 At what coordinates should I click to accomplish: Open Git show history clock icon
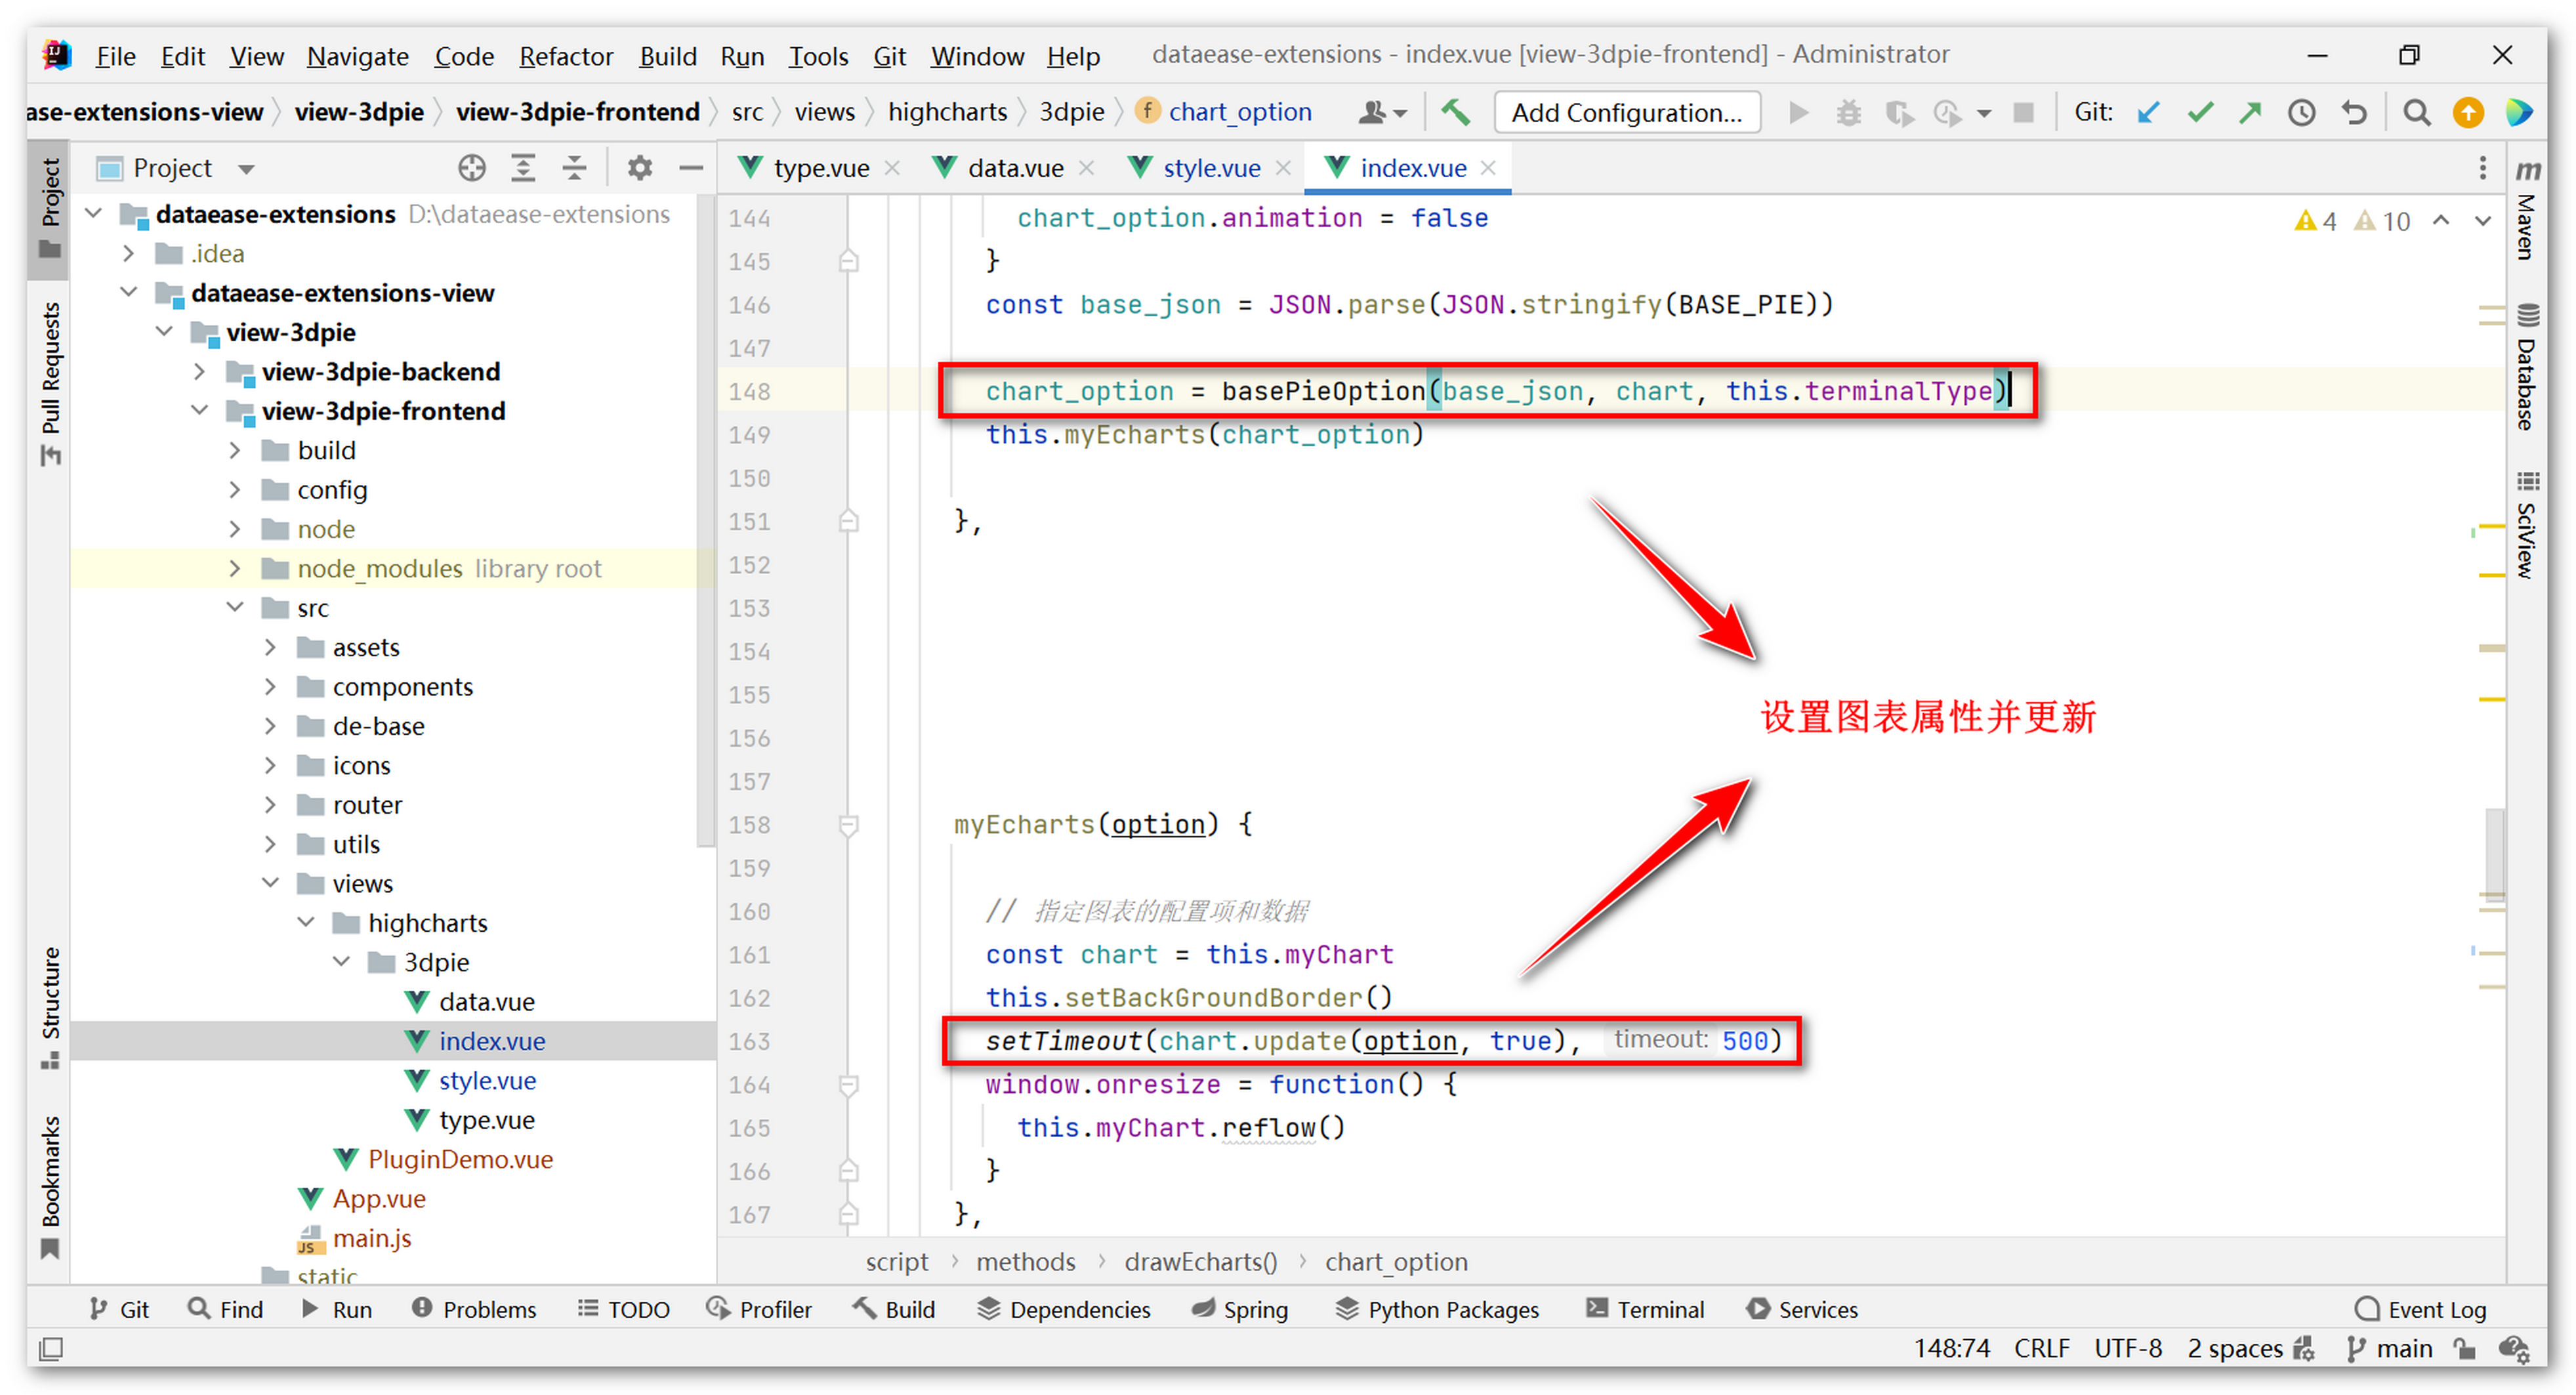[2301, 112]
